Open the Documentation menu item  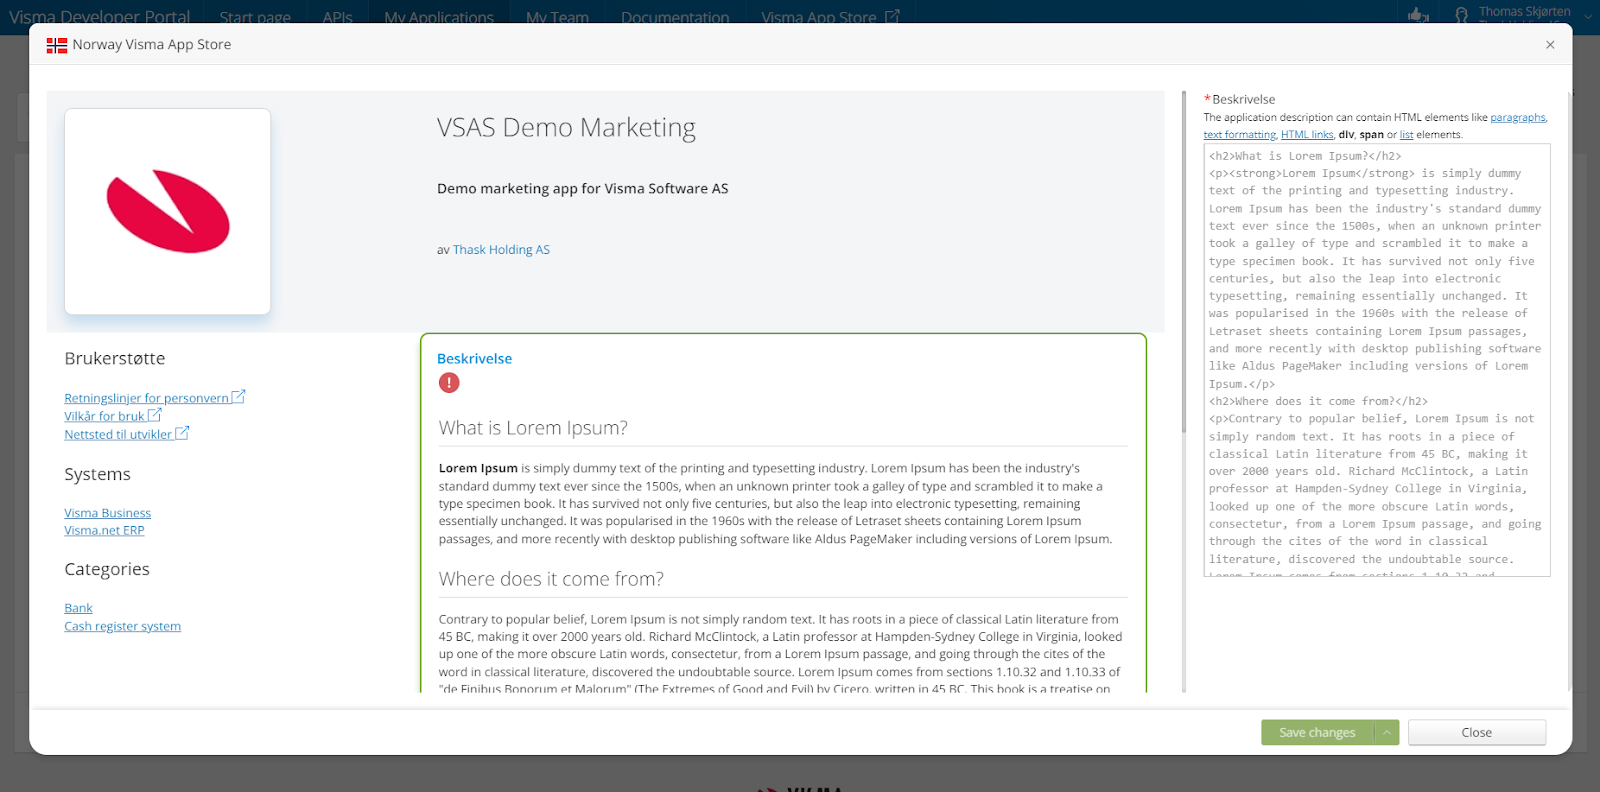[x=675, y=17]
